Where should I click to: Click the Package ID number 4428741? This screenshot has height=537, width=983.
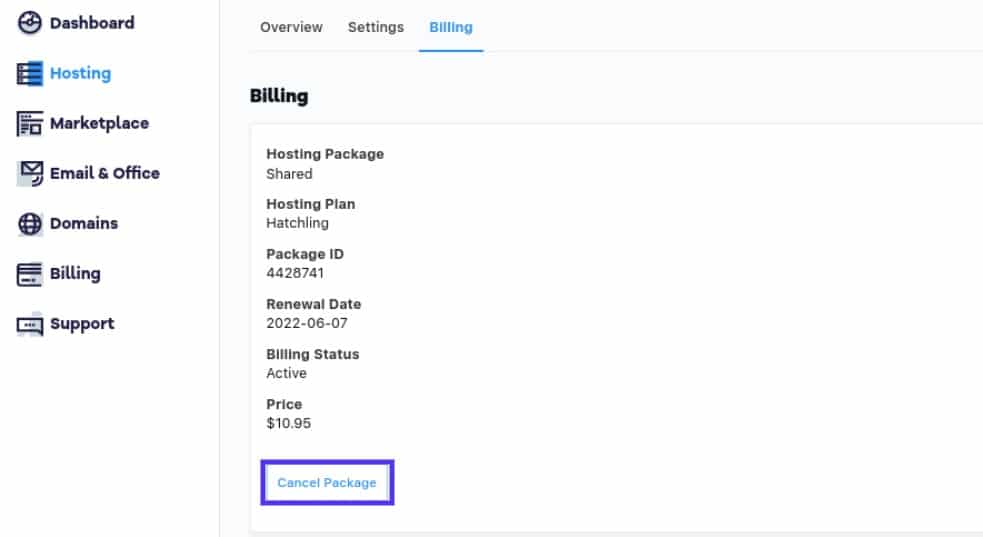295,273
